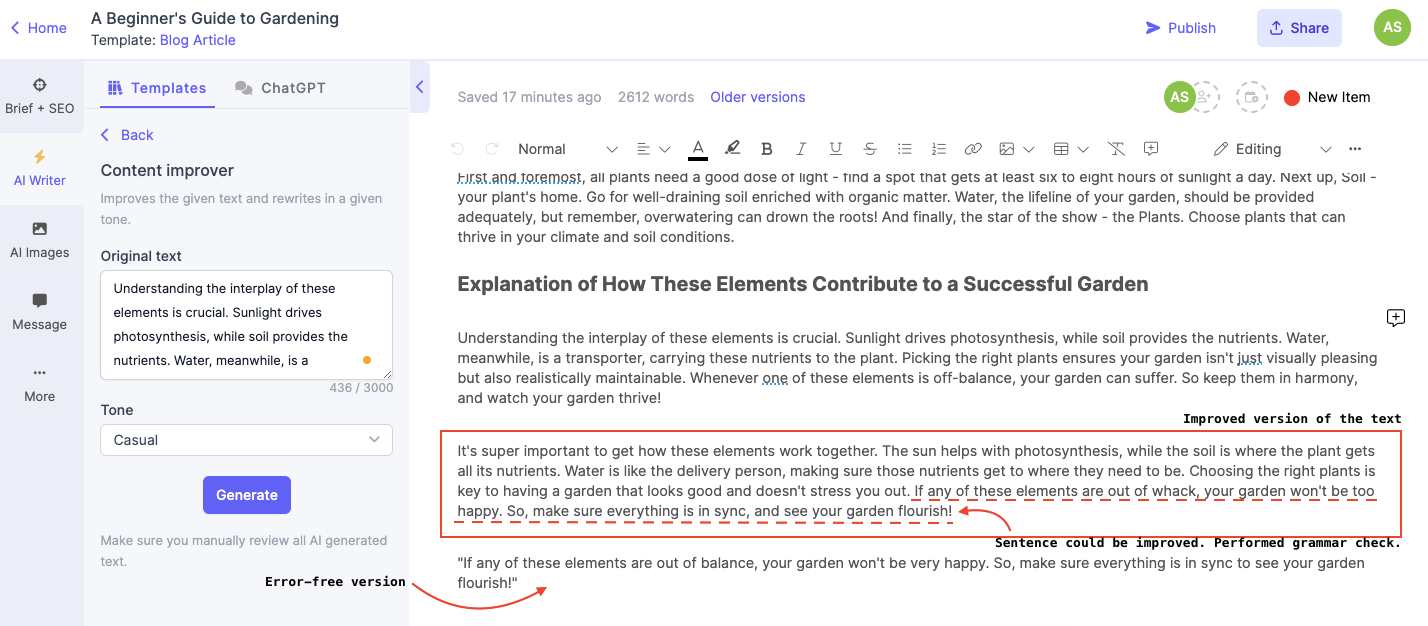Screen dimensions: 1428x626
Task: Click the Saved 17 minutes ago status
Action: click(x=529, y=97)
